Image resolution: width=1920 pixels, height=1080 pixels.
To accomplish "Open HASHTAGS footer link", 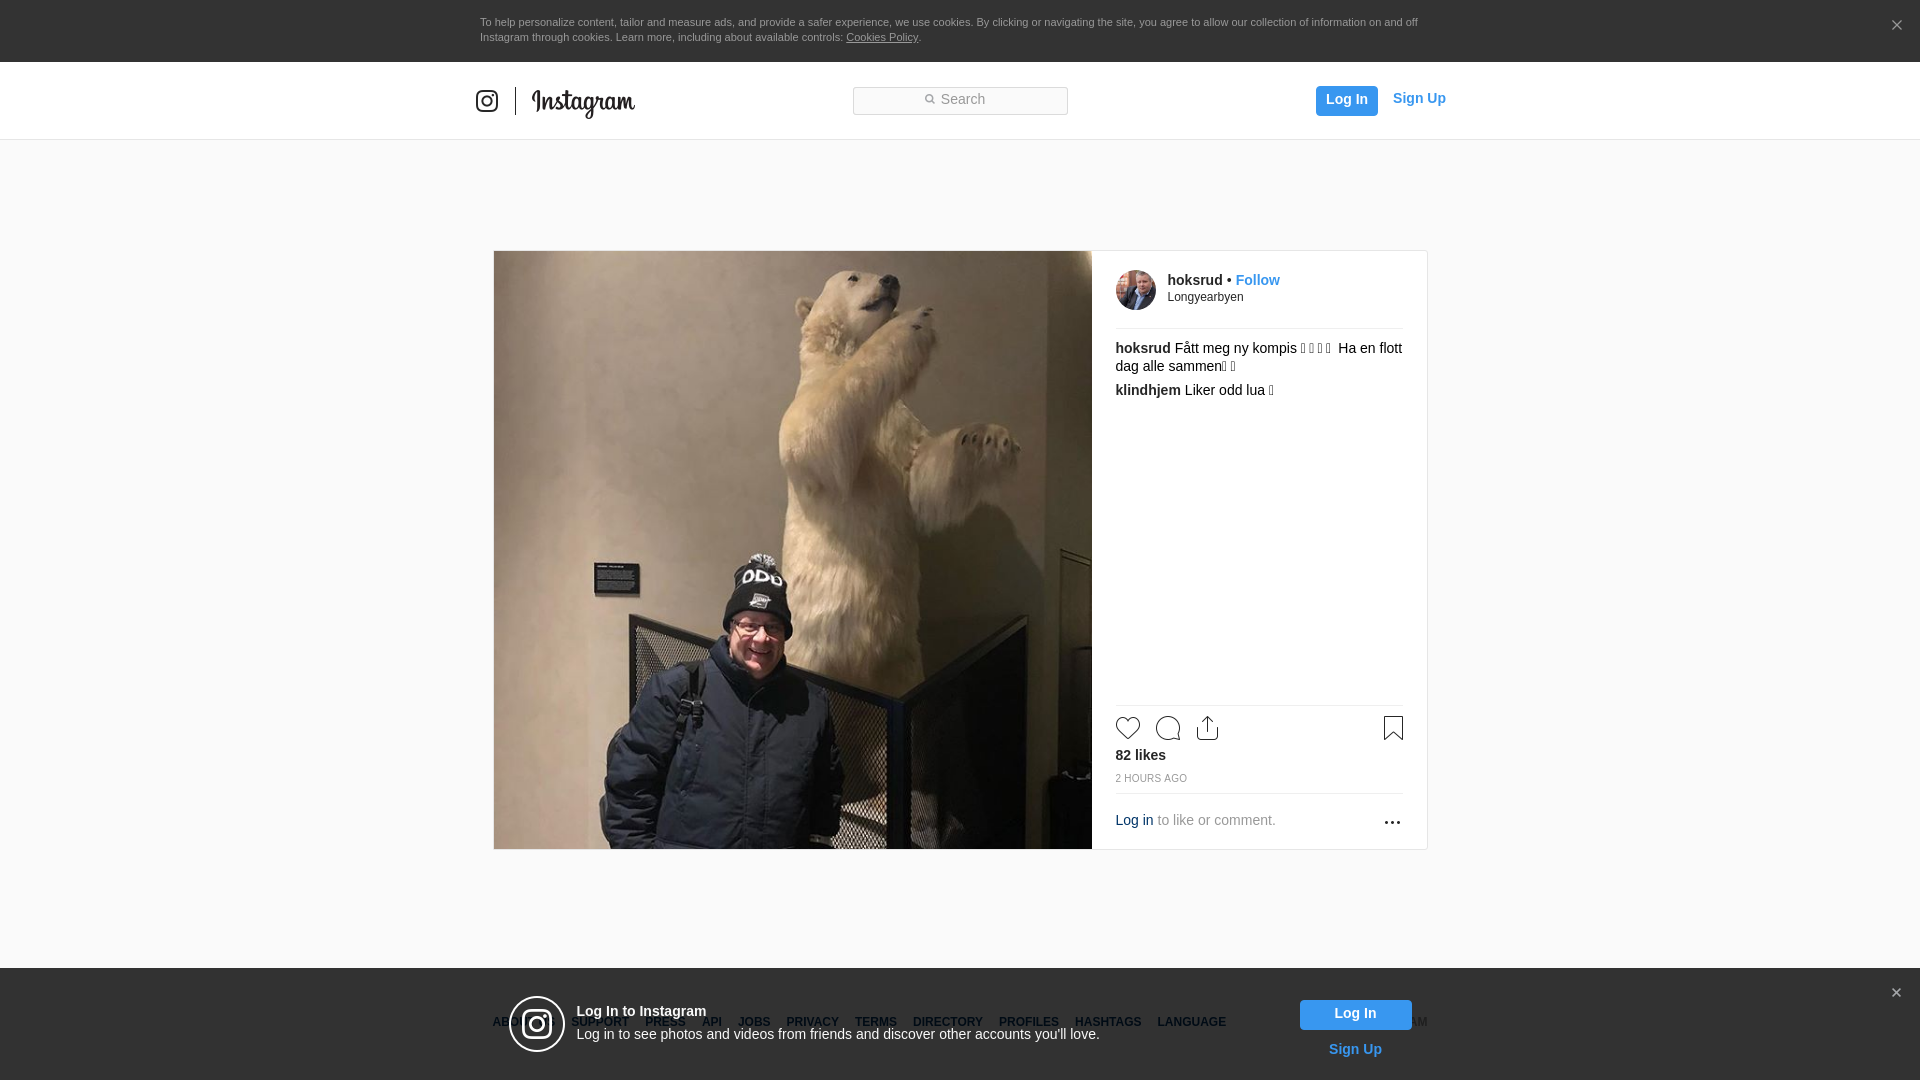I will [x=1107, y=1022].
